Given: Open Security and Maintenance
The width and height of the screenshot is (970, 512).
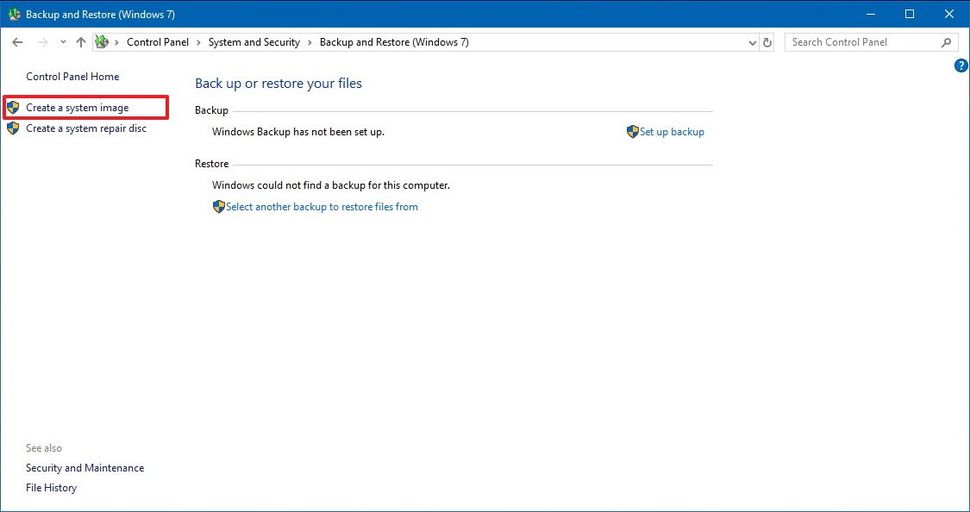Looking at the screenshot, I should [x=85, y=468].
